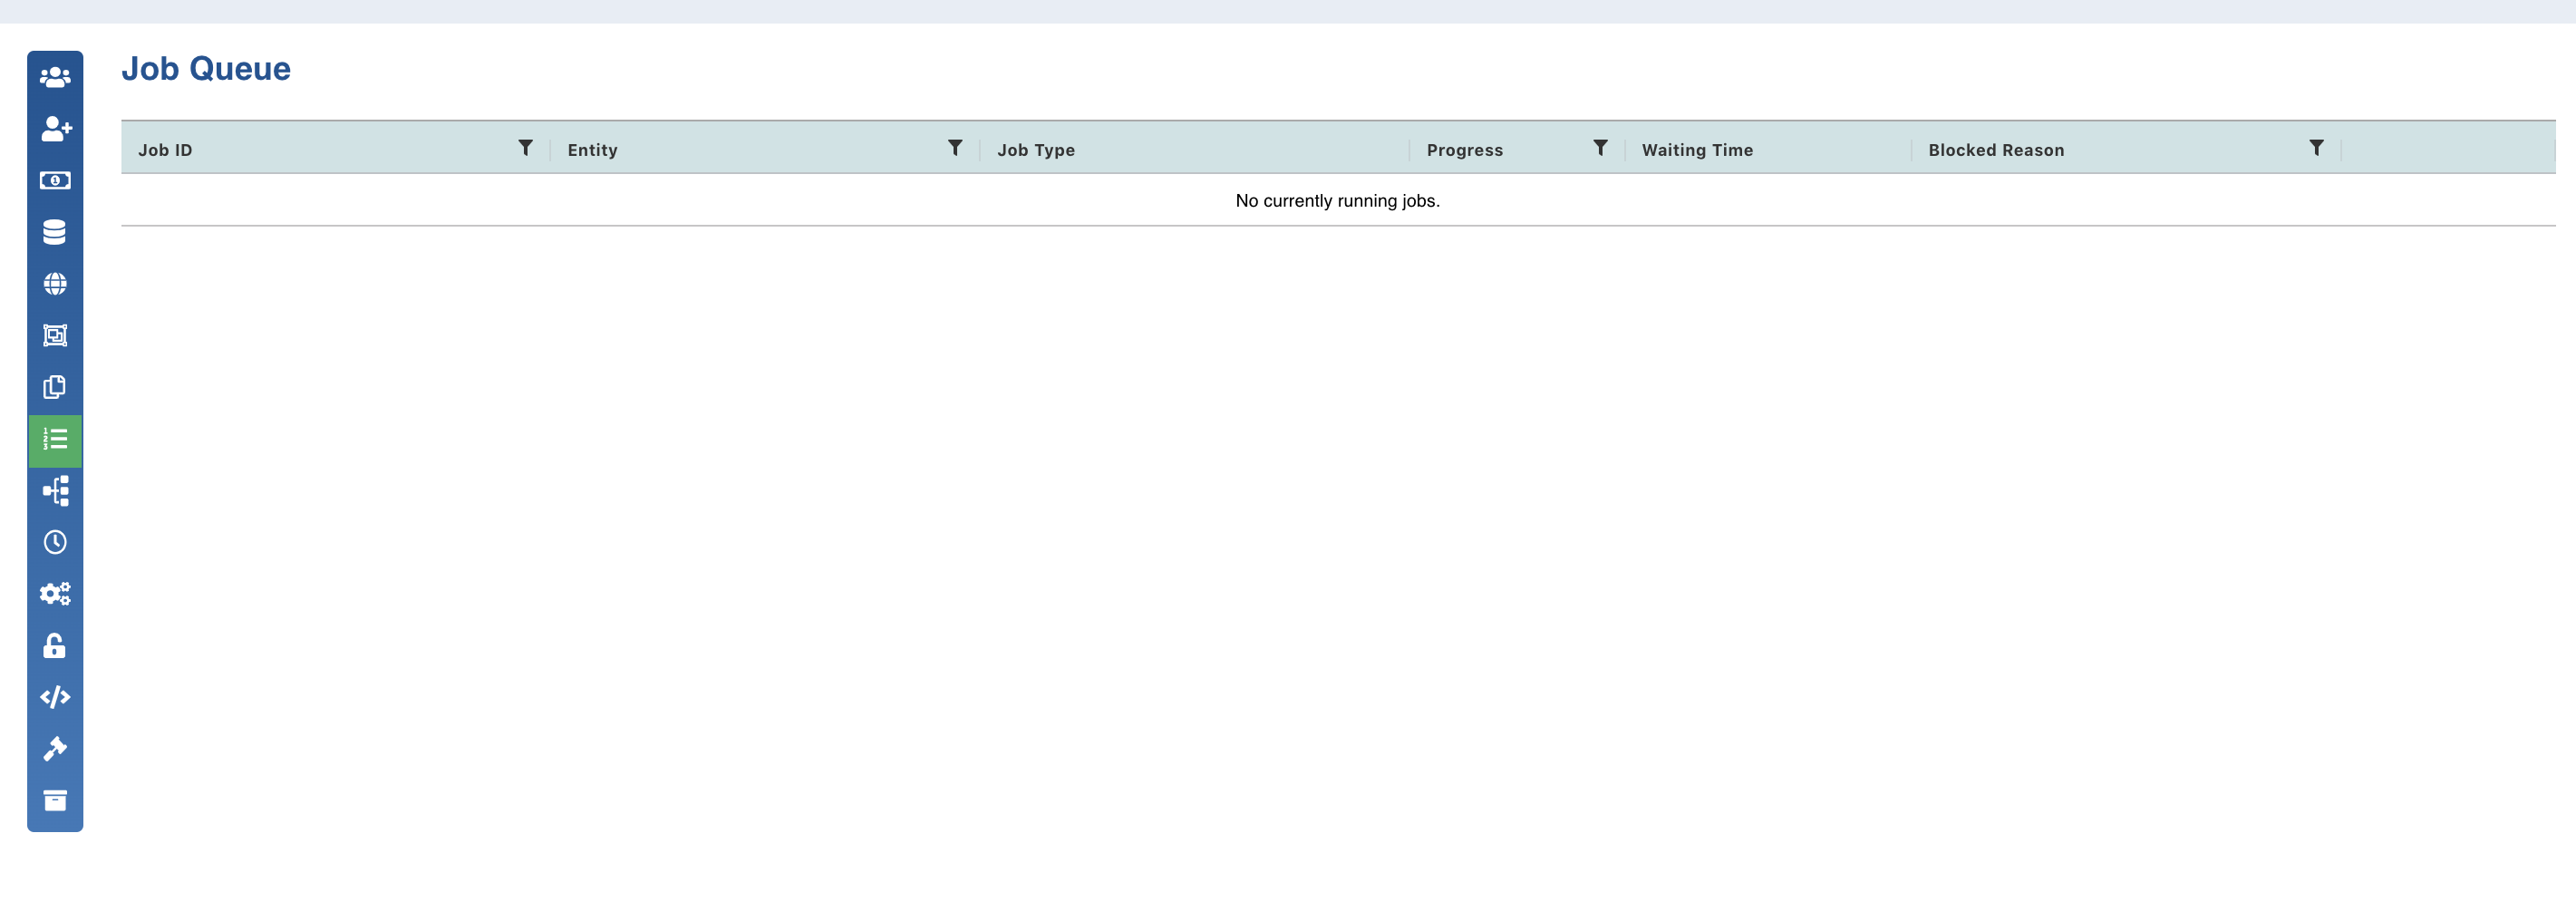
Task: Click the gavel sidebar icon
Action: coord(55,749)
